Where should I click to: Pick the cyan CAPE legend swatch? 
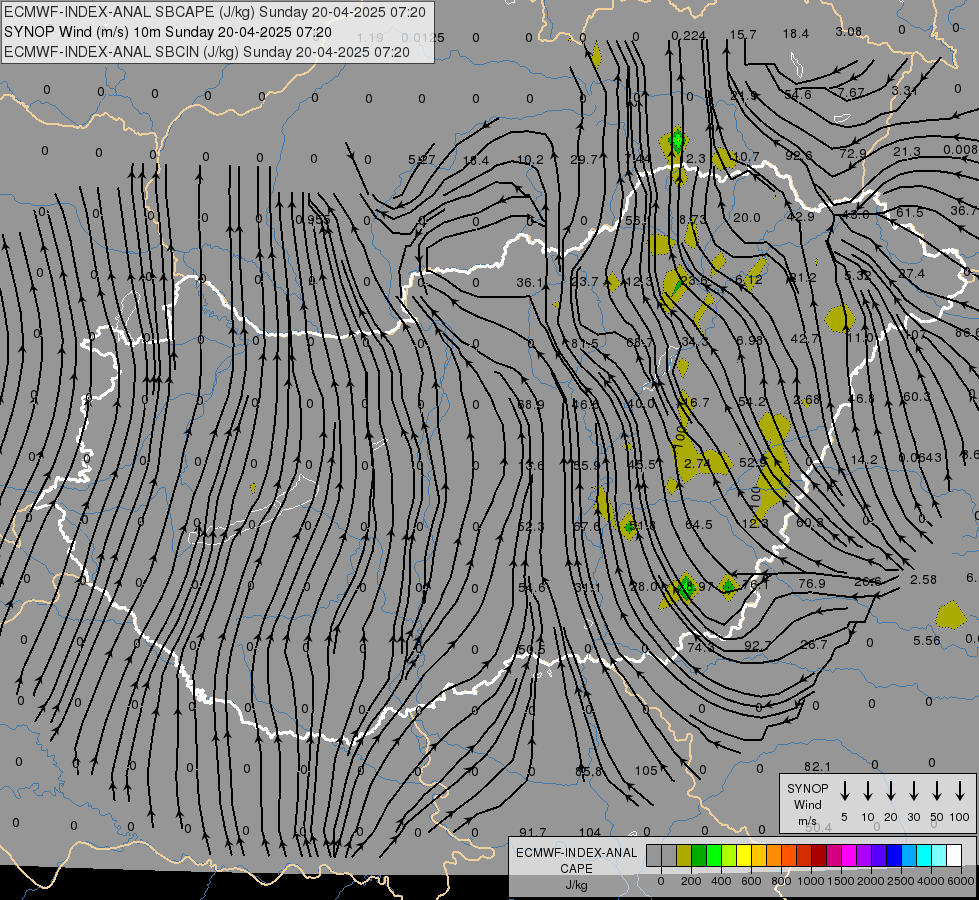click(x=923, y=856)
